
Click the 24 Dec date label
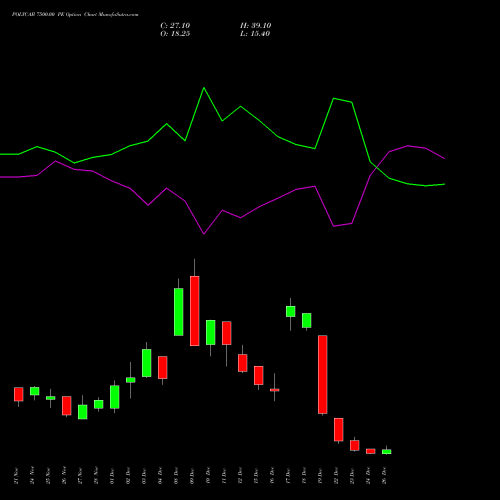coord(368,476)
